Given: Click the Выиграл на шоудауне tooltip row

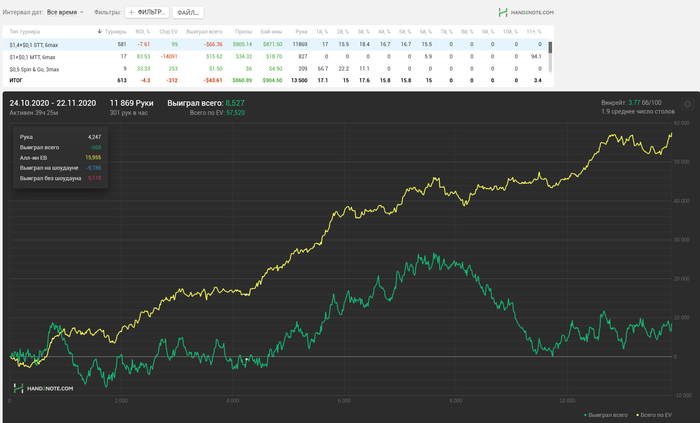Looking at the screenshot, I should 60,168.
